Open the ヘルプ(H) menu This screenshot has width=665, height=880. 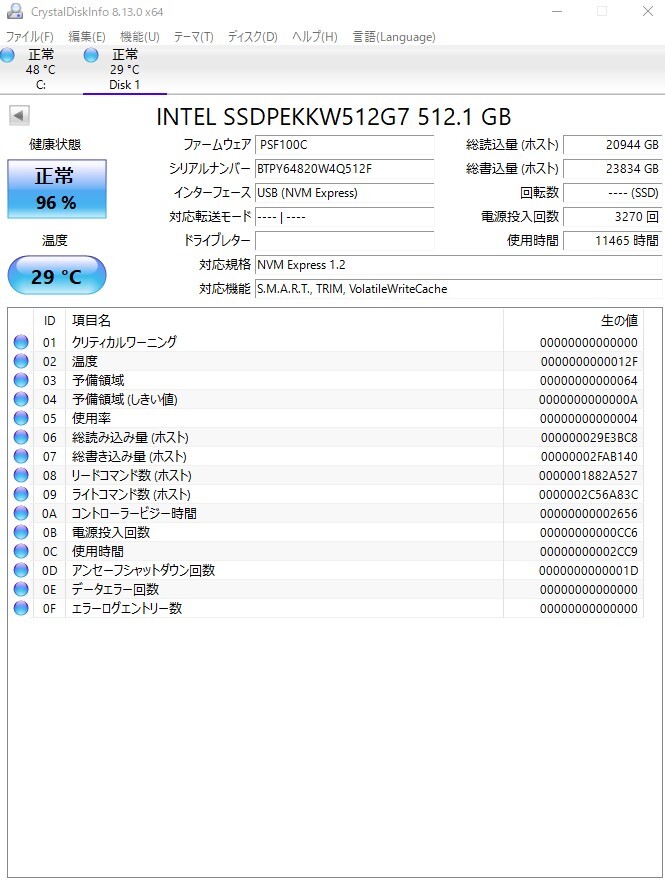coord(315,36)
